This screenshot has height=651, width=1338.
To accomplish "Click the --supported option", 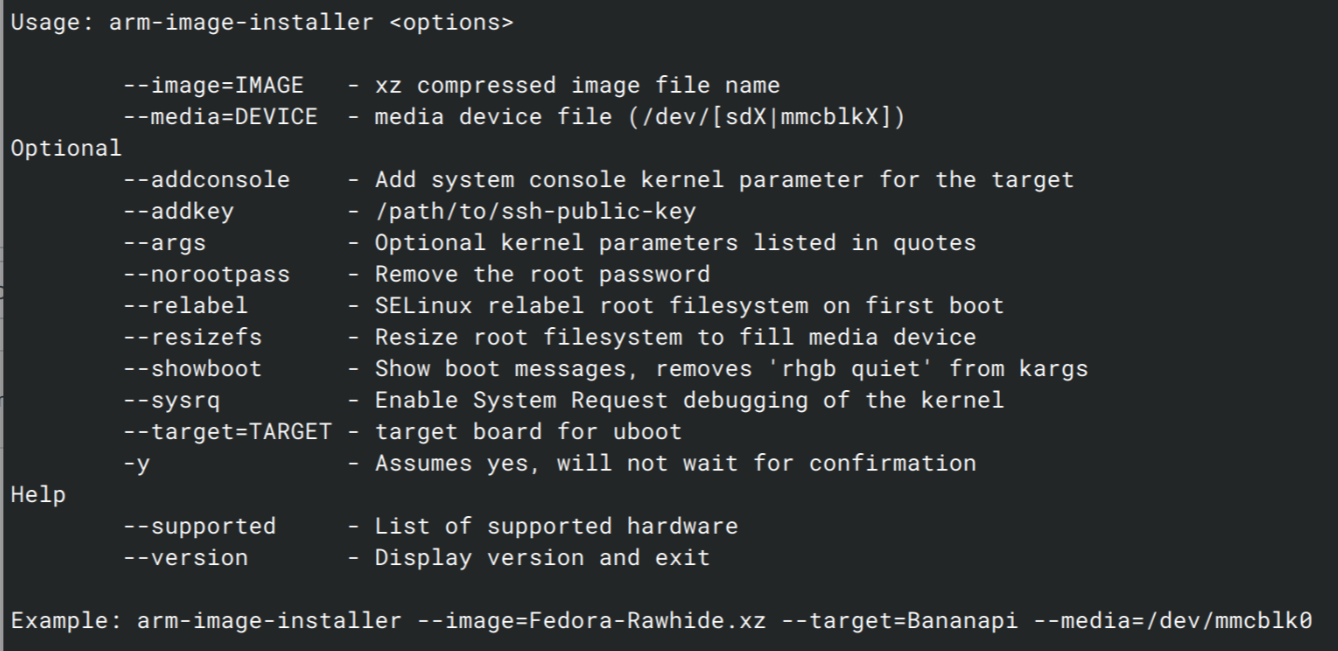I will point(199,526).
